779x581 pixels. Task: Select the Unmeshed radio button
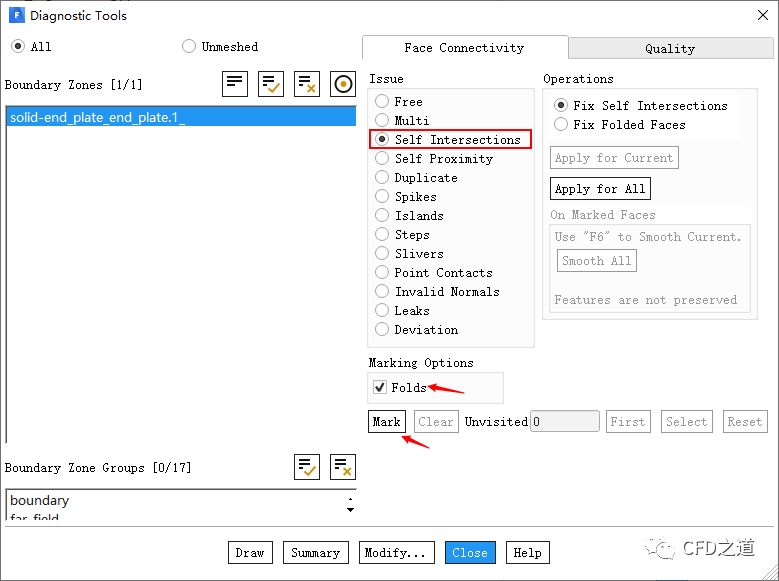(x=189, y=47)
